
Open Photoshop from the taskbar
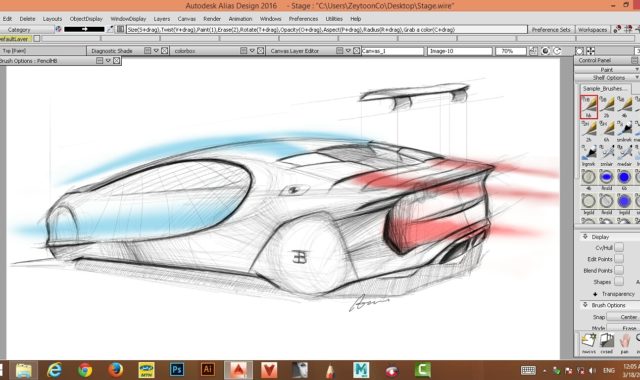[177, 370]
